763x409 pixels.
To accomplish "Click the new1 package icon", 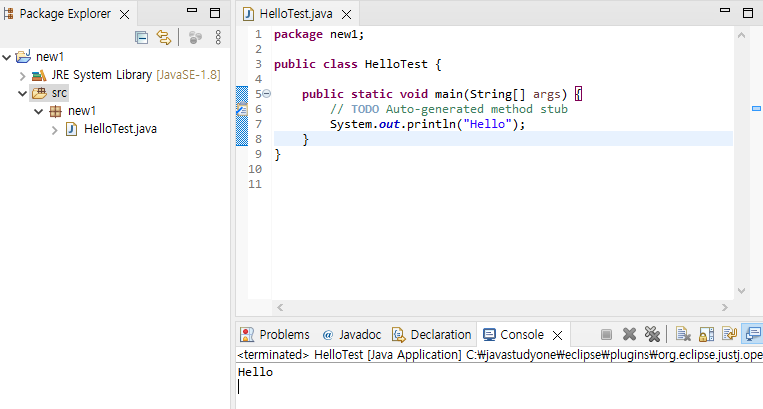I will click(x=55, y=111).
